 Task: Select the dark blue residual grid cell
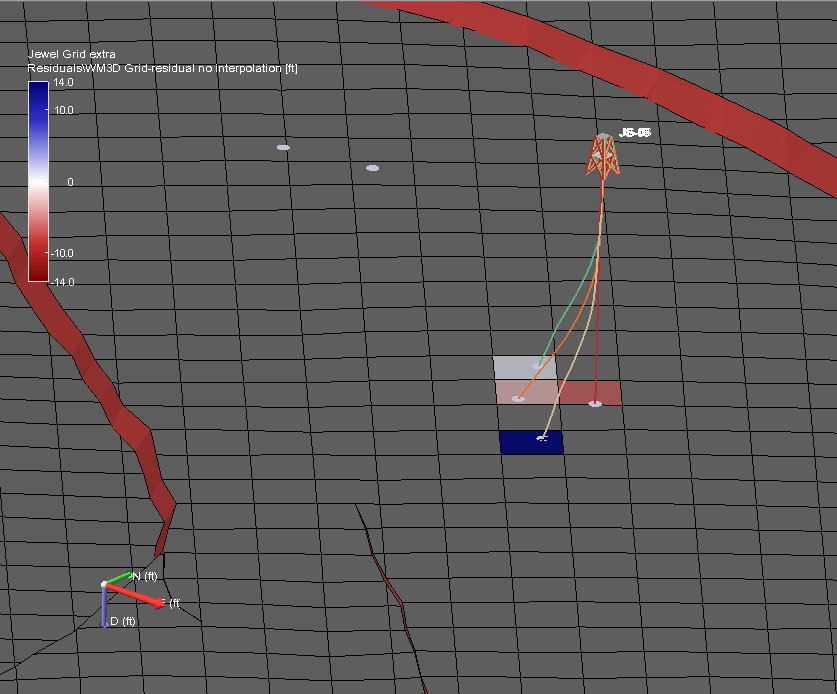[531, 442]
